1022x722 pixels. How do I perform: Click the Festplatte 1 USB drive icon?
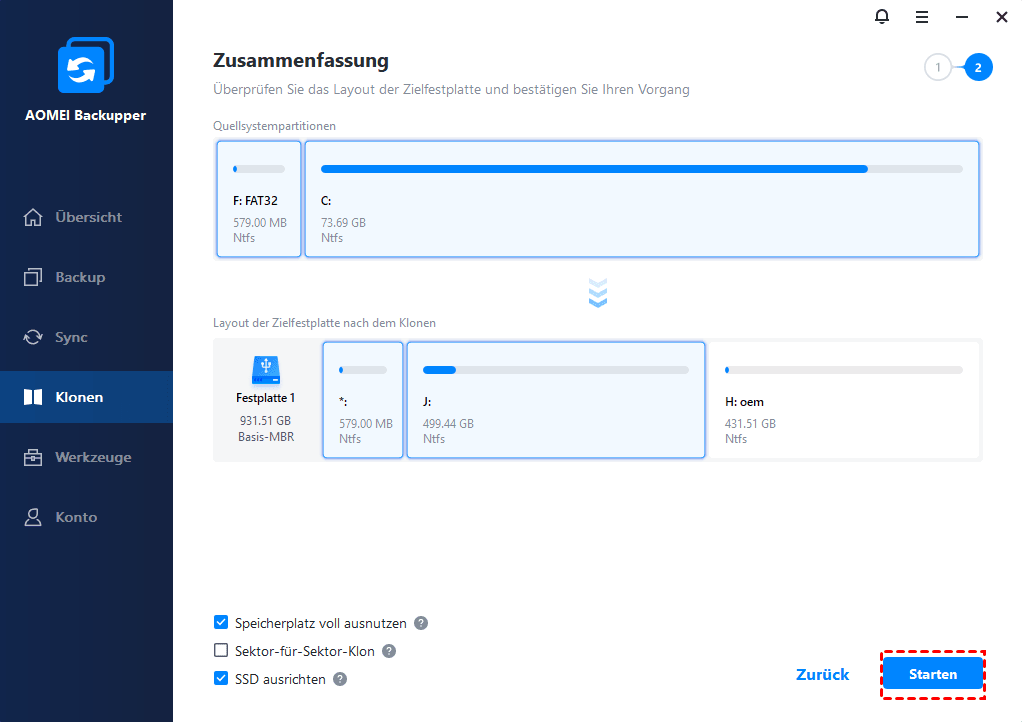pos(266,370)
